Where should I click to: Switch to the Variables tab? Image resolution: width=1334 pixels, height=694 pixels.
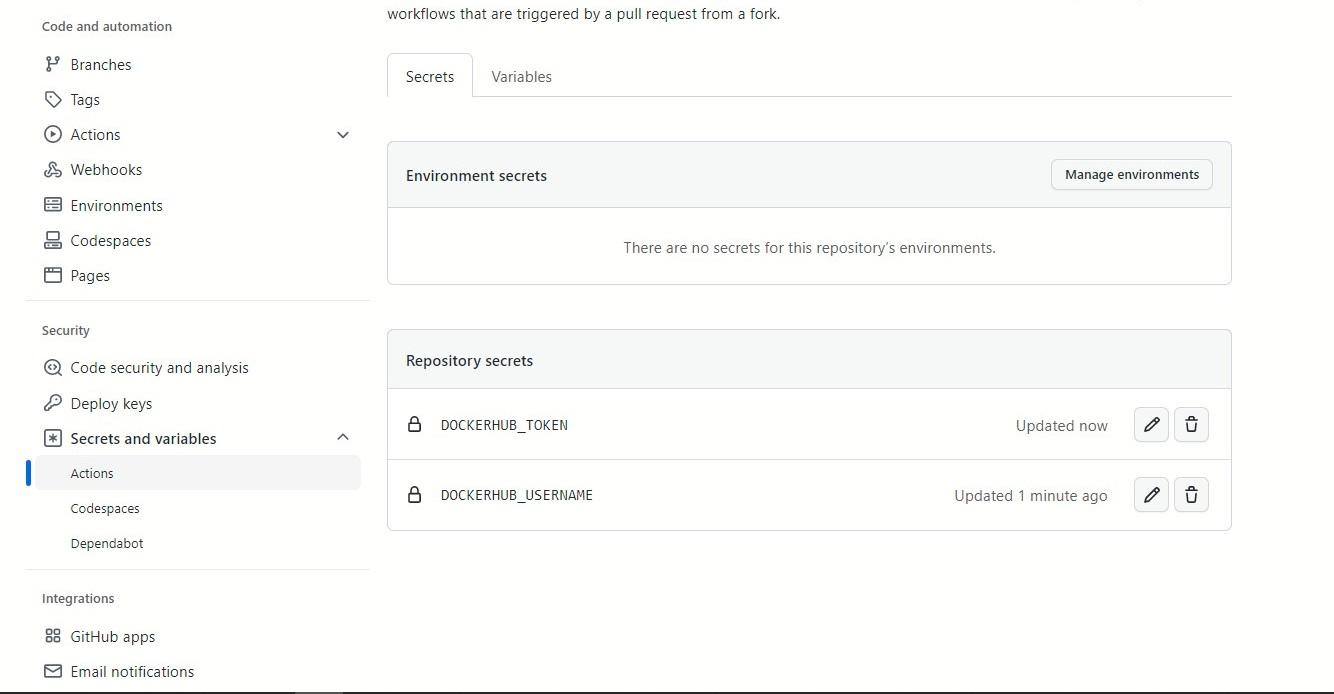point(521,77)
